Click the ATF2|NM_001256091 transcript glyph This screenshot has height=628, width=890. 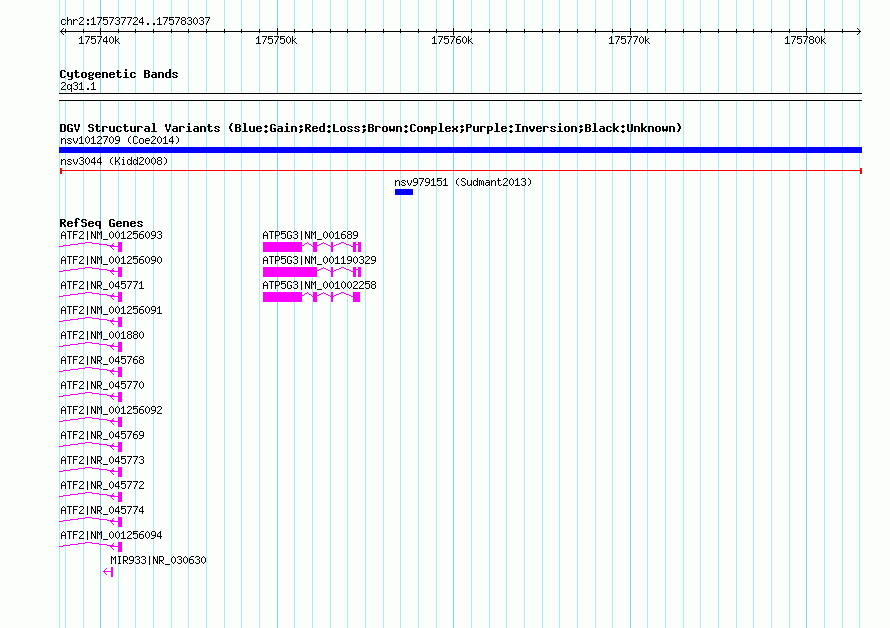click(91, 321)
